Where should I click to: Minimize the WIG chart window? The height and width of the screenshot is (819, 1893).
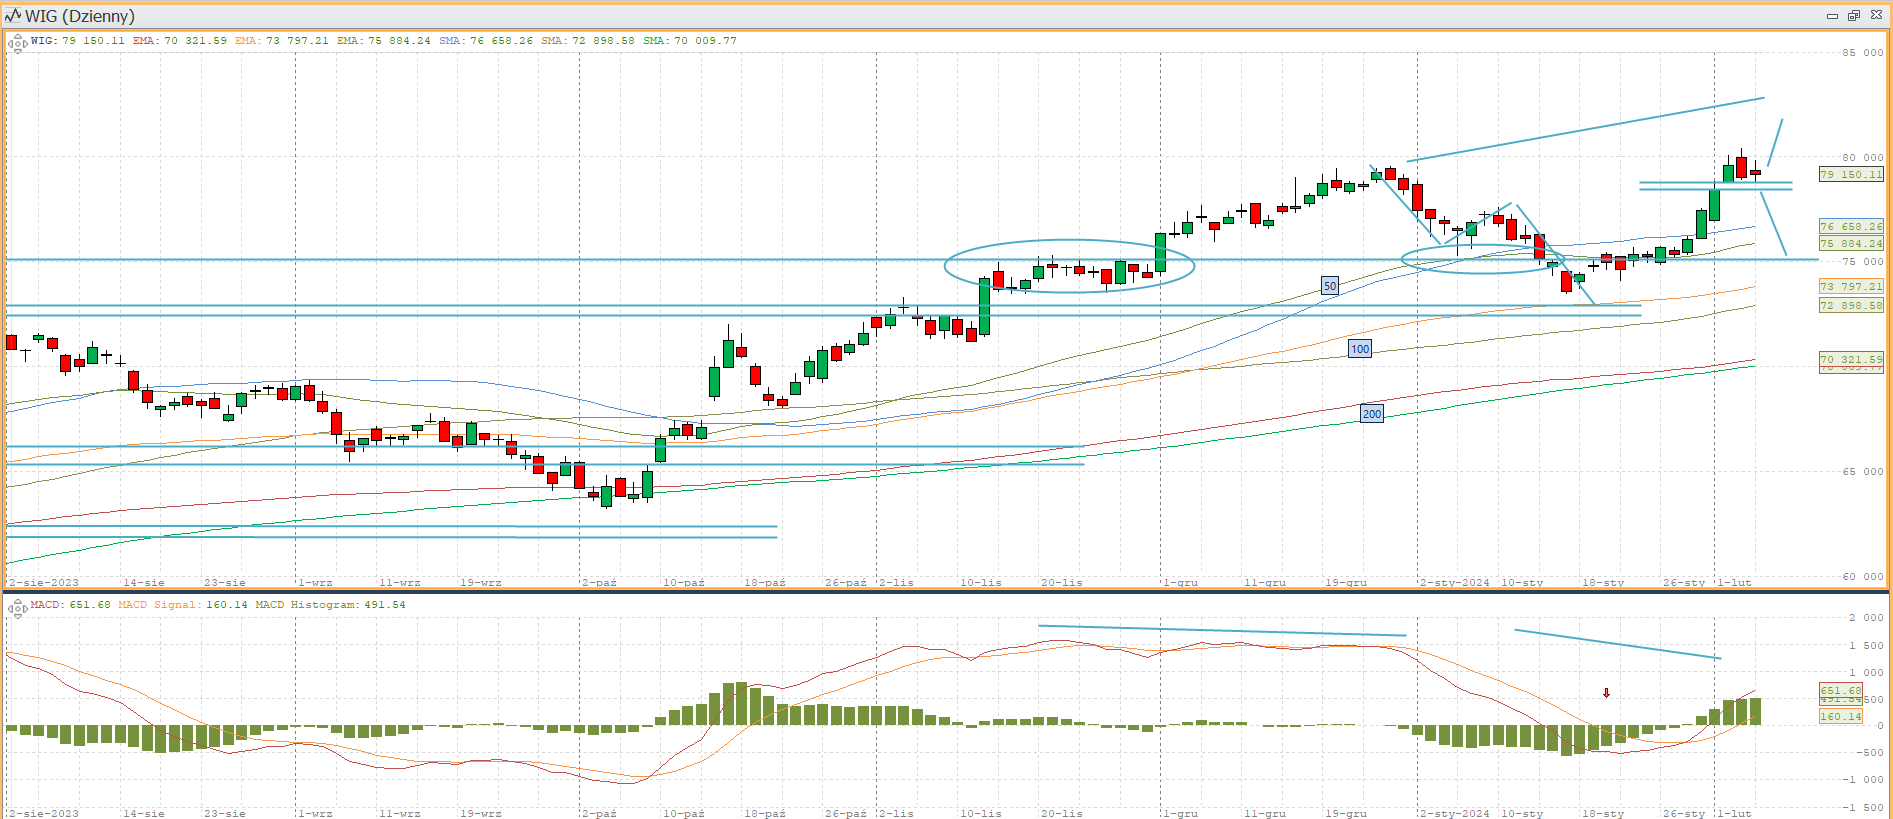1832,16
